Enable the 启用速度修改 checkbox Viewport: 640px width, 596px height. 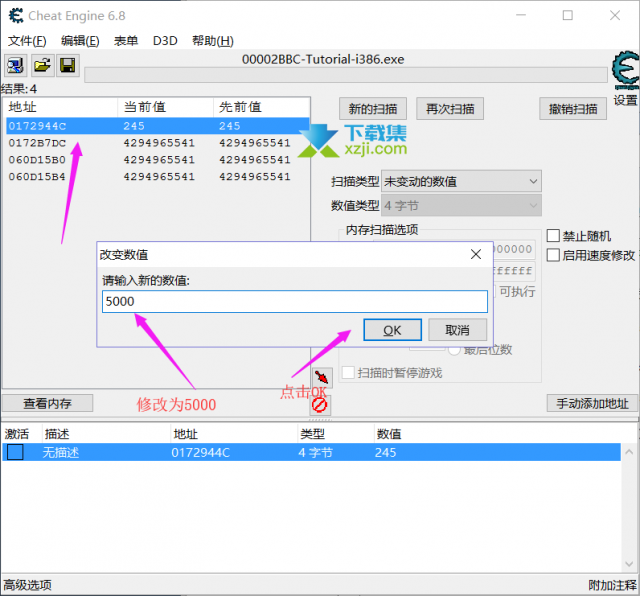[553, 255]
